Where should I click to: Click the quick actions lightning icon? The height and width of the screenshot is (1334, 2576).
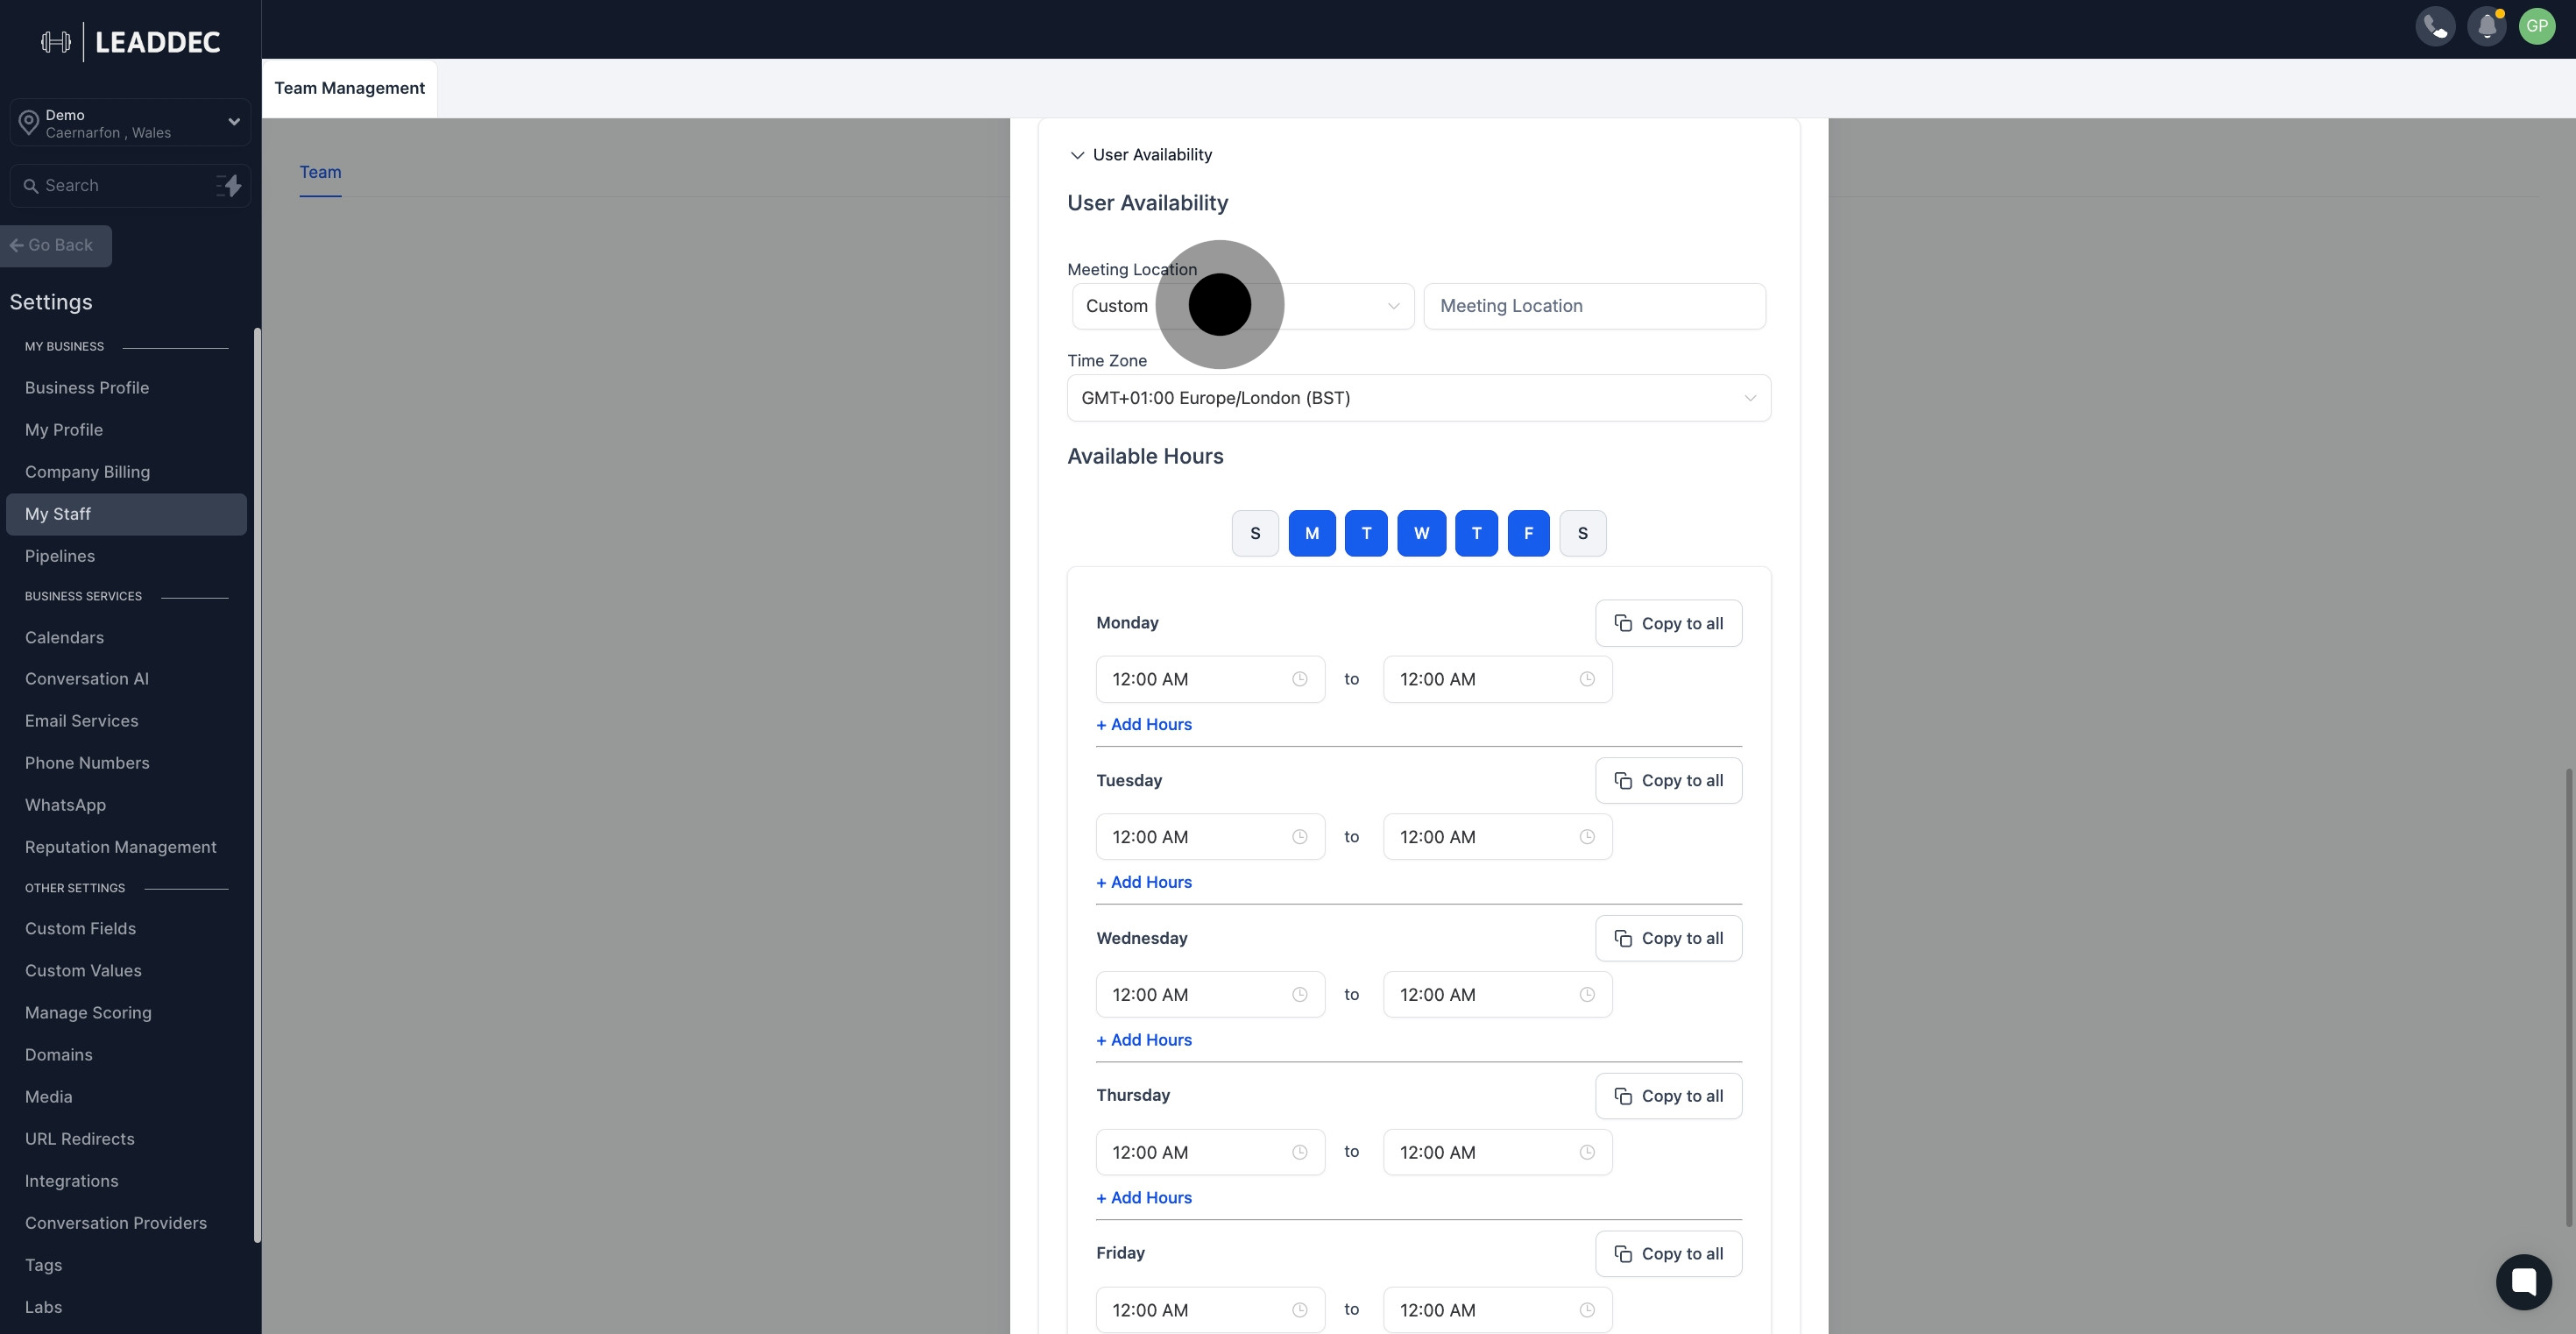point(229,186)
